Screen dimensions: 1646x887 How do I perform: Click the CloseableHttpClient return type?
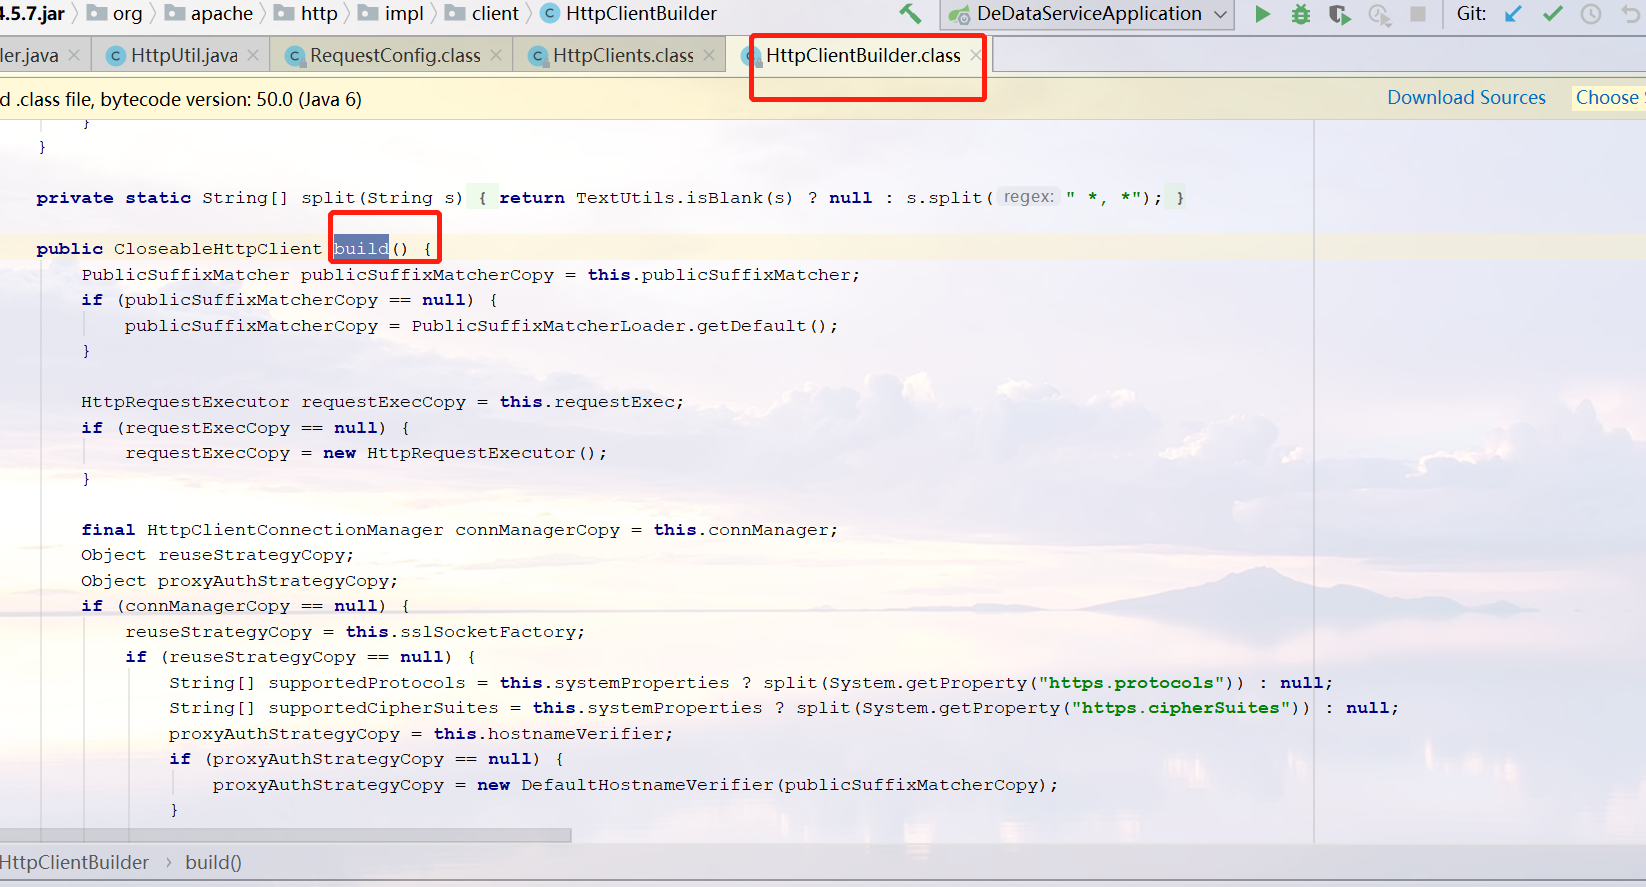coord(218,249)
